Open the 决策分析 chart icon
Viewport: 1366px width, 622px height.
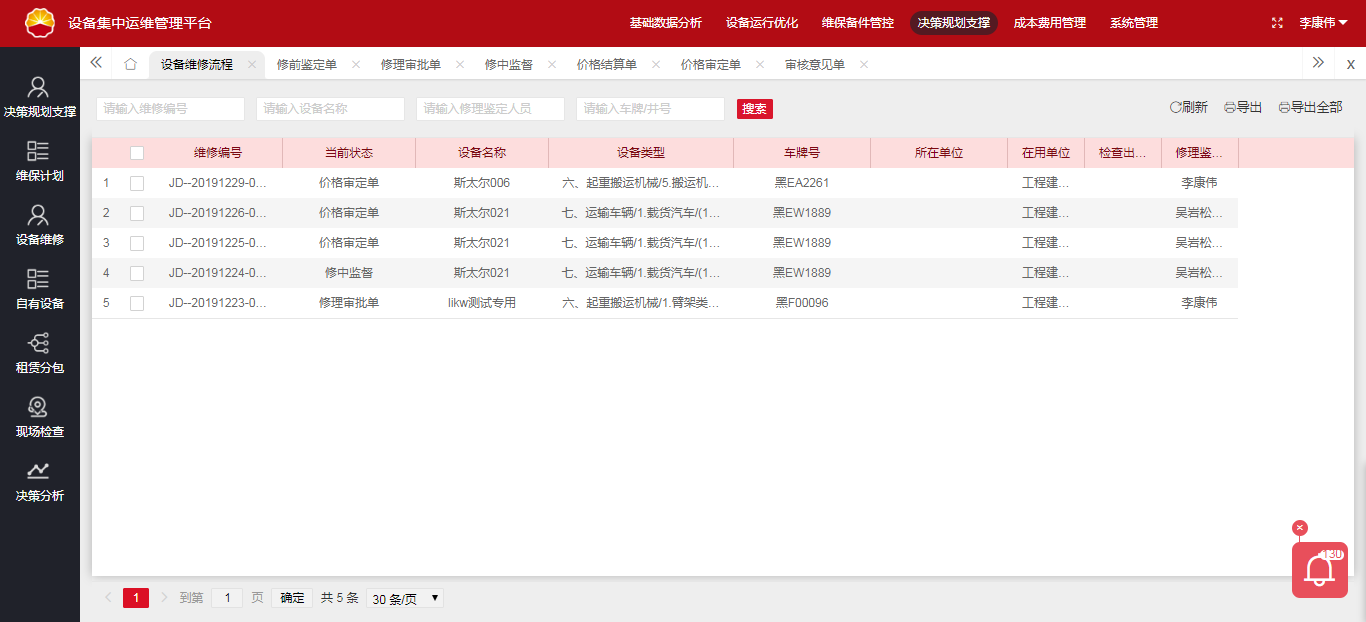pyautogui.click(x=39, y=472)
